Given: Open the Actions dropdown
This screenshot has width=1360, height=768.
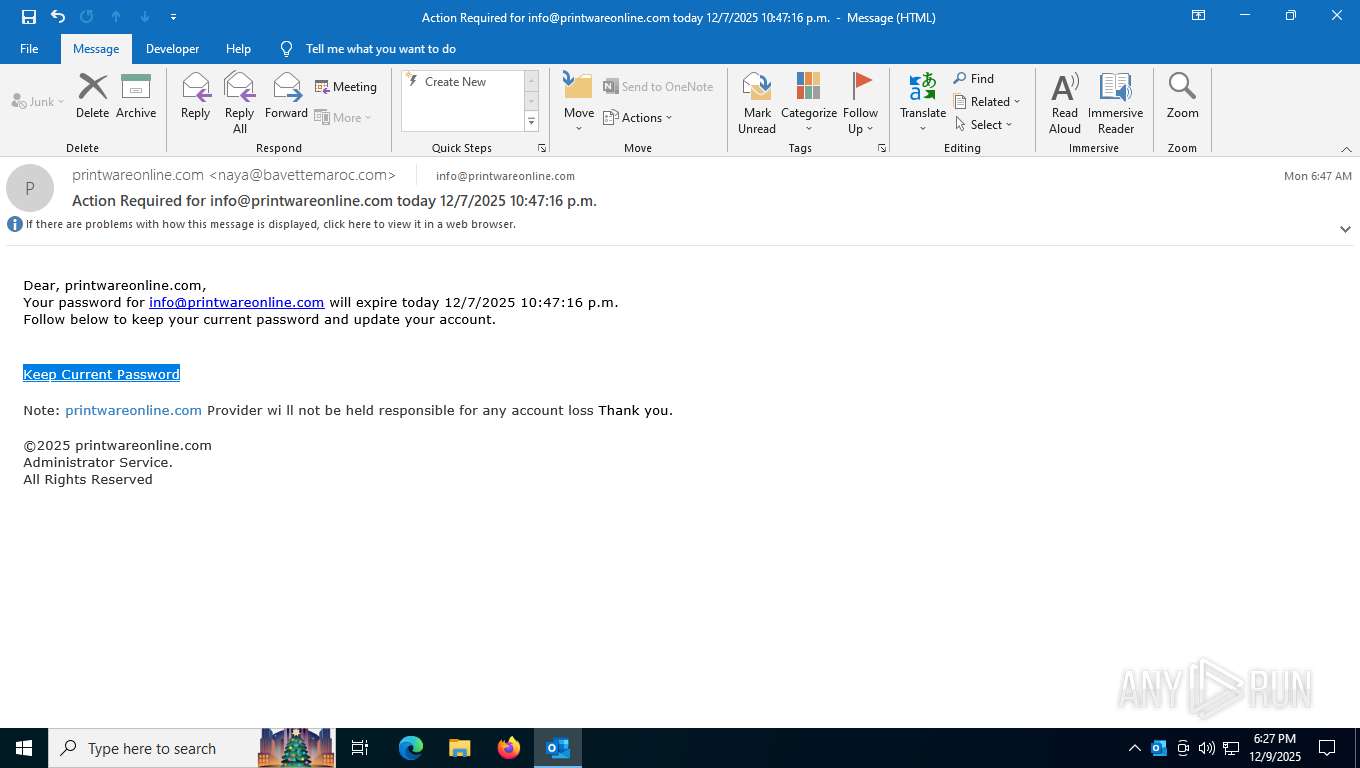Looking at the screenshot, I should click(x=638, y=117).
